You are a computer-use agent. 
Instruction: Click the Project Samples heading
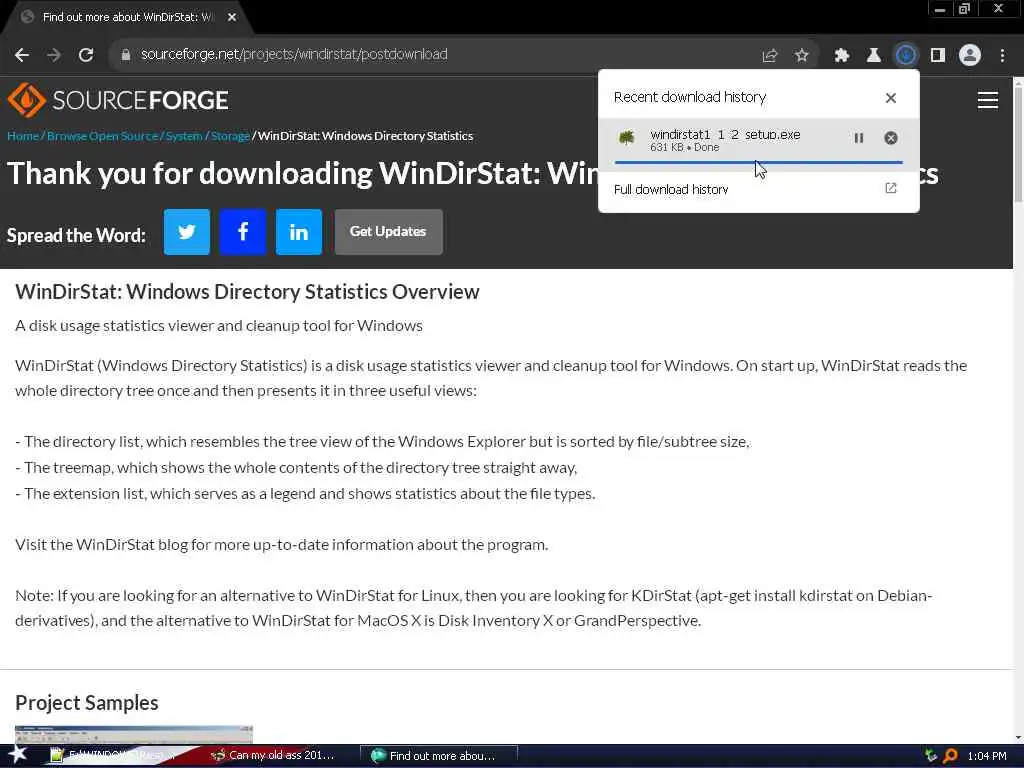coord(87,703)
